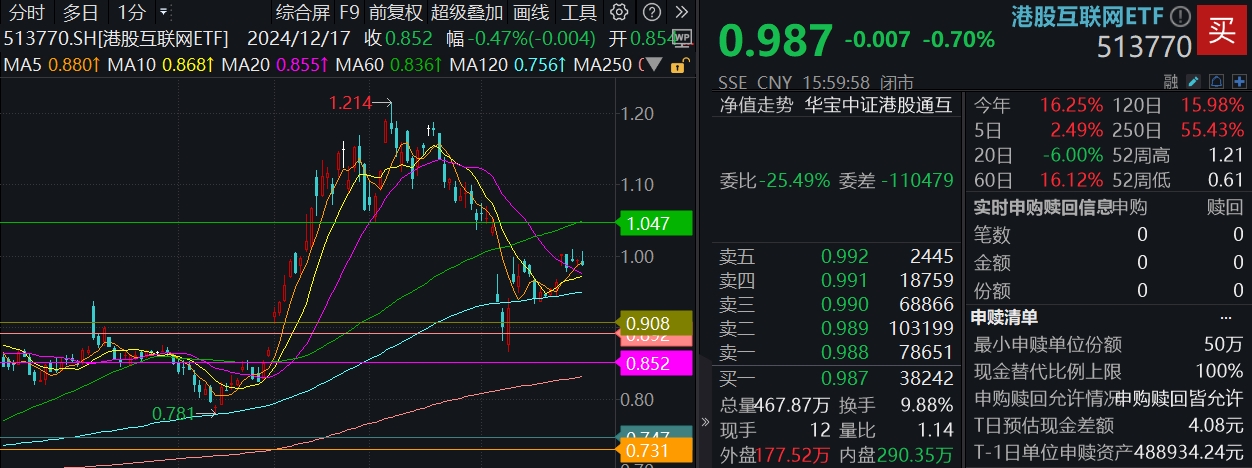Toggle the orange chart lock icon
Image resolution: width=1252 pixels, height=468 pixels.
point(678,65)
